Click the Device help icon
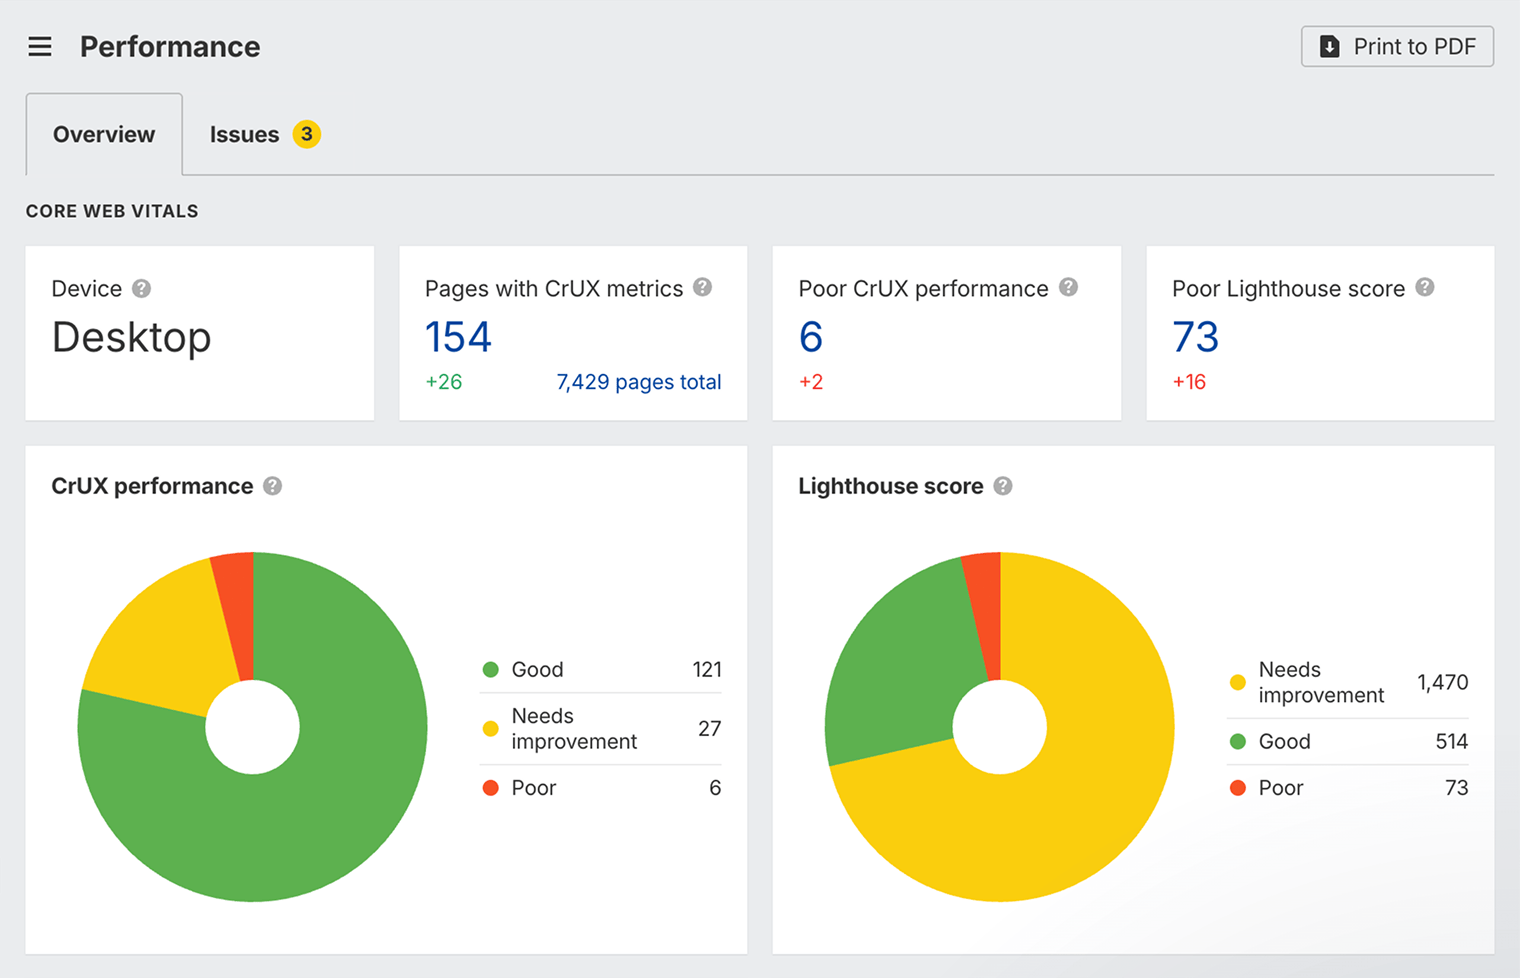Image resolution: width=1520 pixels, height=978 pixels. click(x=142, y=288)
